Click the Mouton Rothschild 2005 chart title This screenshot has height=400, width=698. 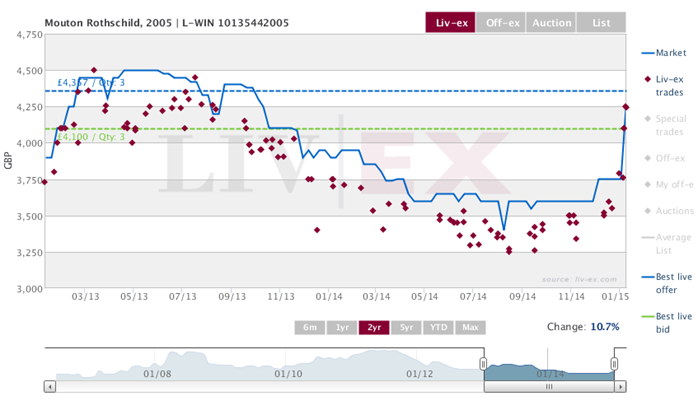point(166,23)
